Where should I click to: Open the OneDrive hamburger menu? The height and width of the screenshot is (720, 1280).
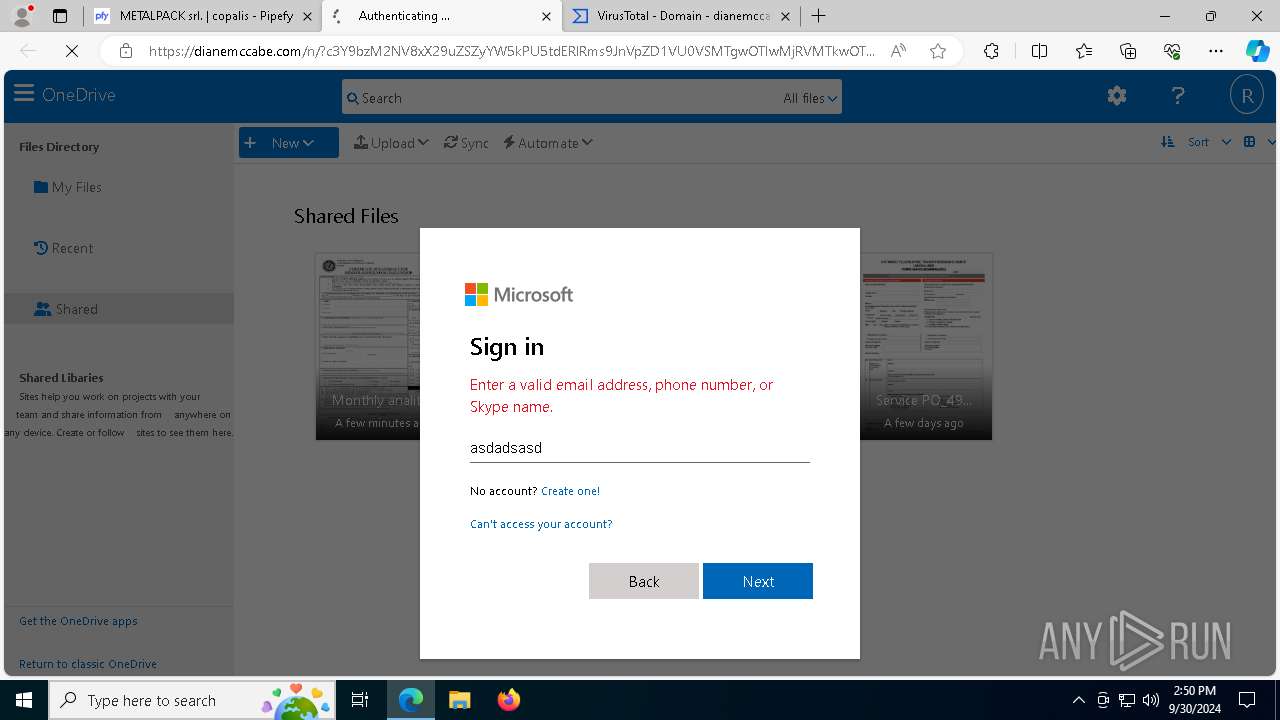[x=24, y=95]
